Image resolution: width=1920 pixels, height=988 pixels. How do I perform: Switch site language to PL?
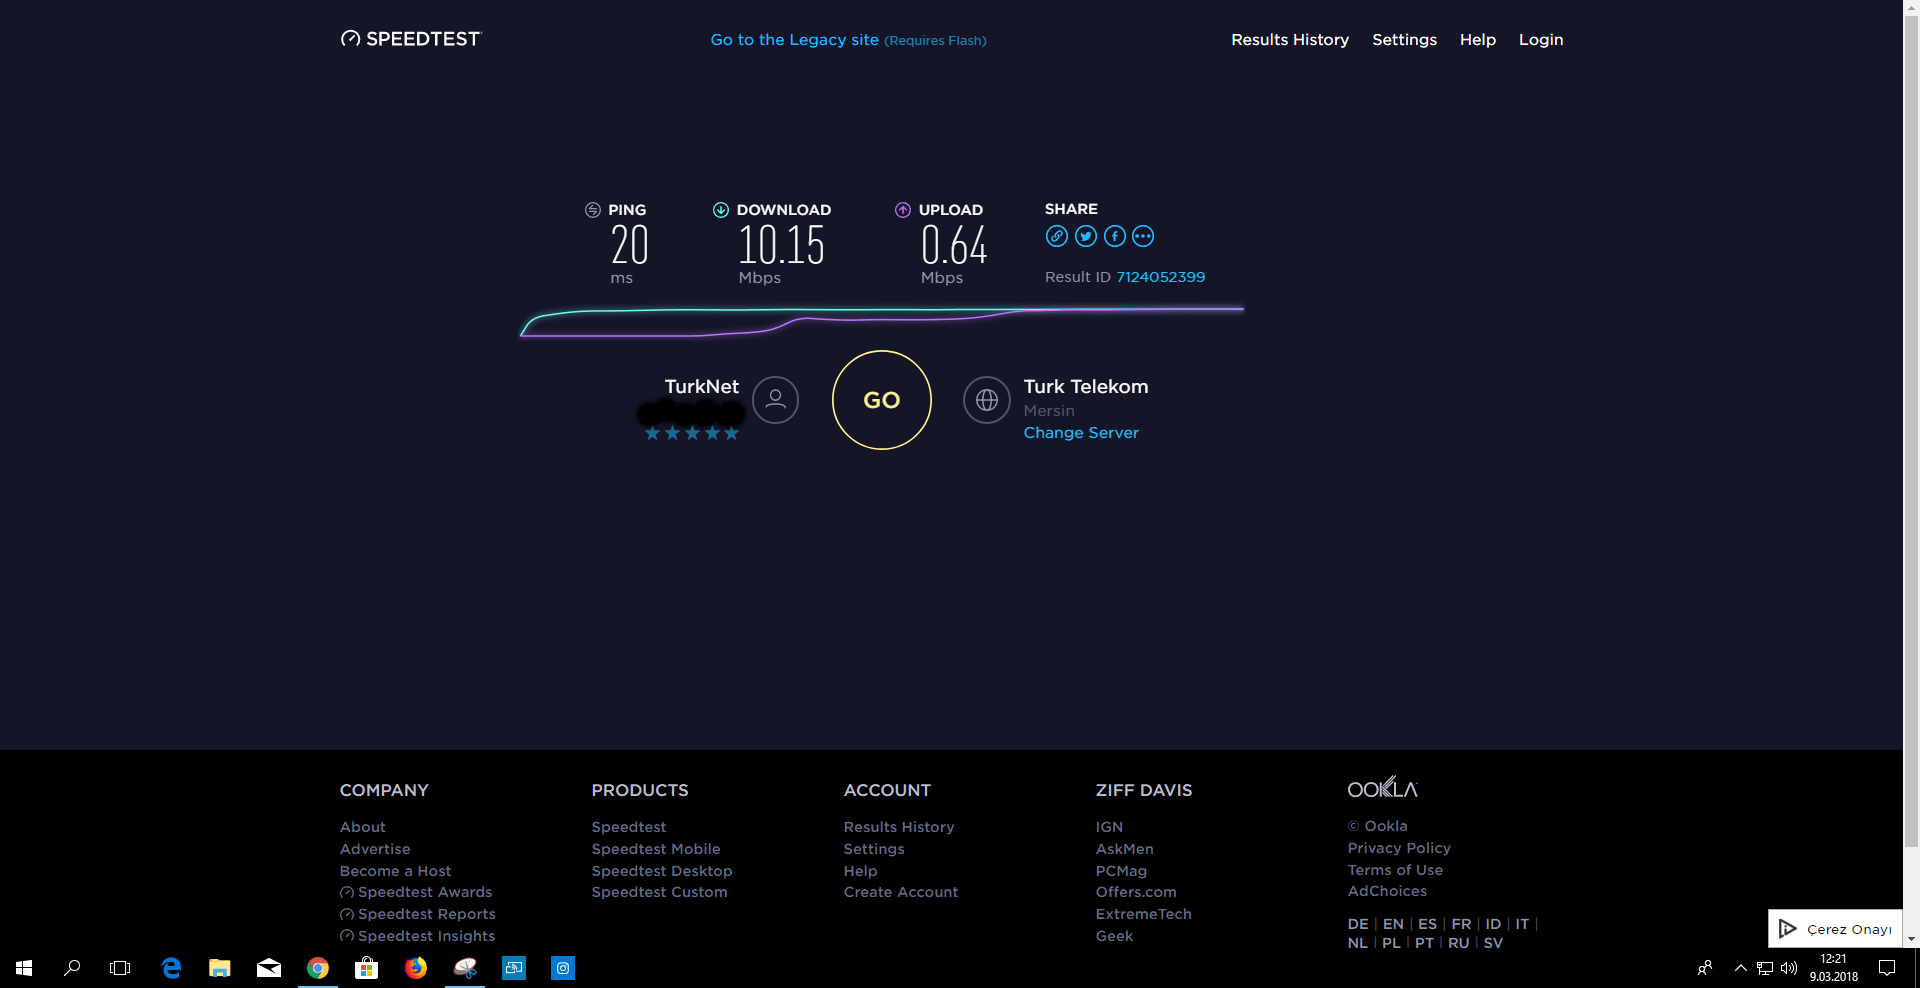click(1391, 943)
